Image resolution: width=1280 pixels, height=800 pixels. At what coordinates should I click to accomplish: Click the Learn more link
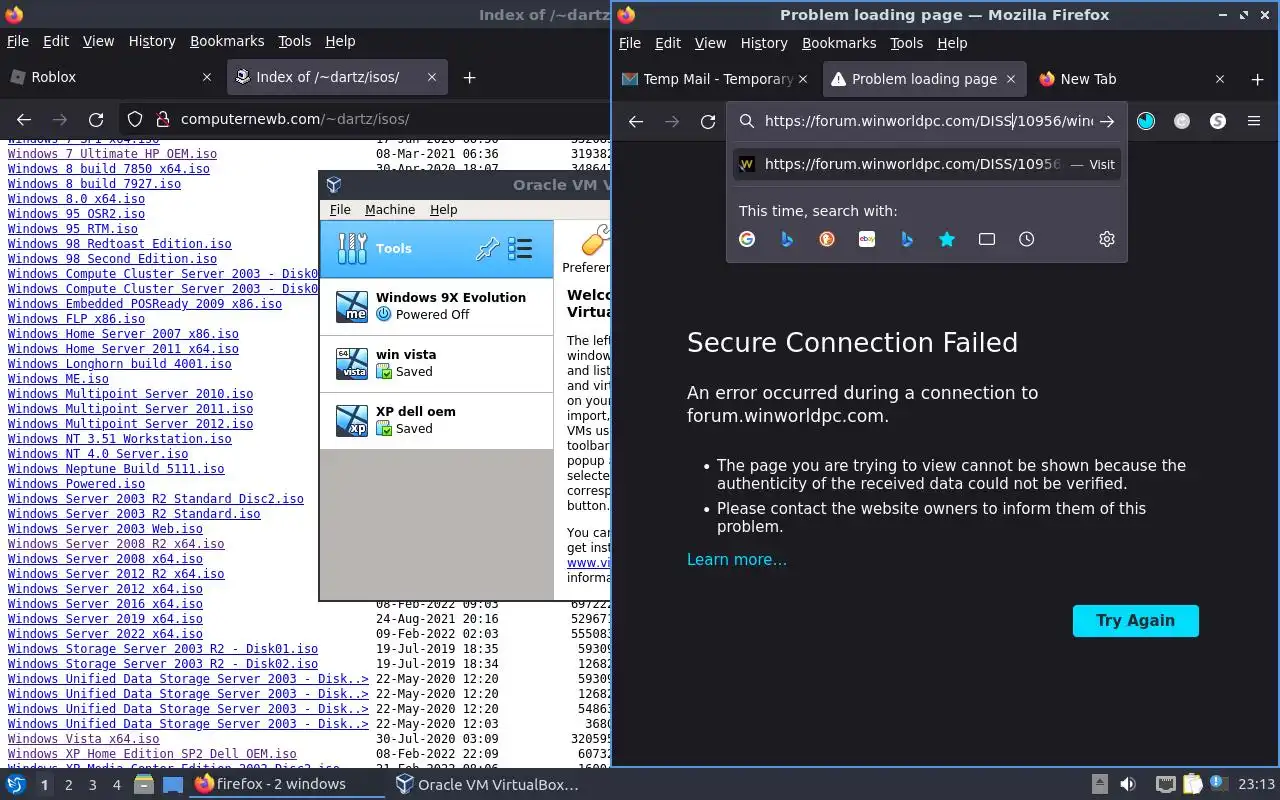point(737,559)
